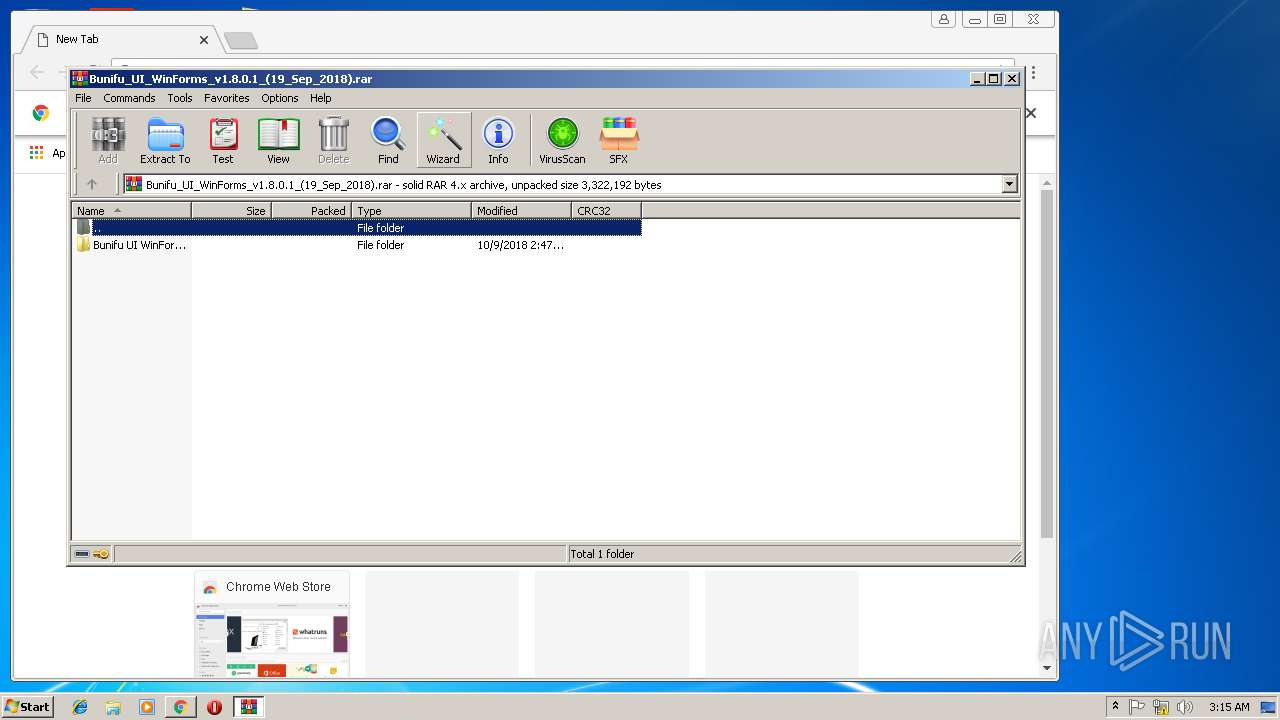Select the parent '..' folder row

click(x=357, y=228)
